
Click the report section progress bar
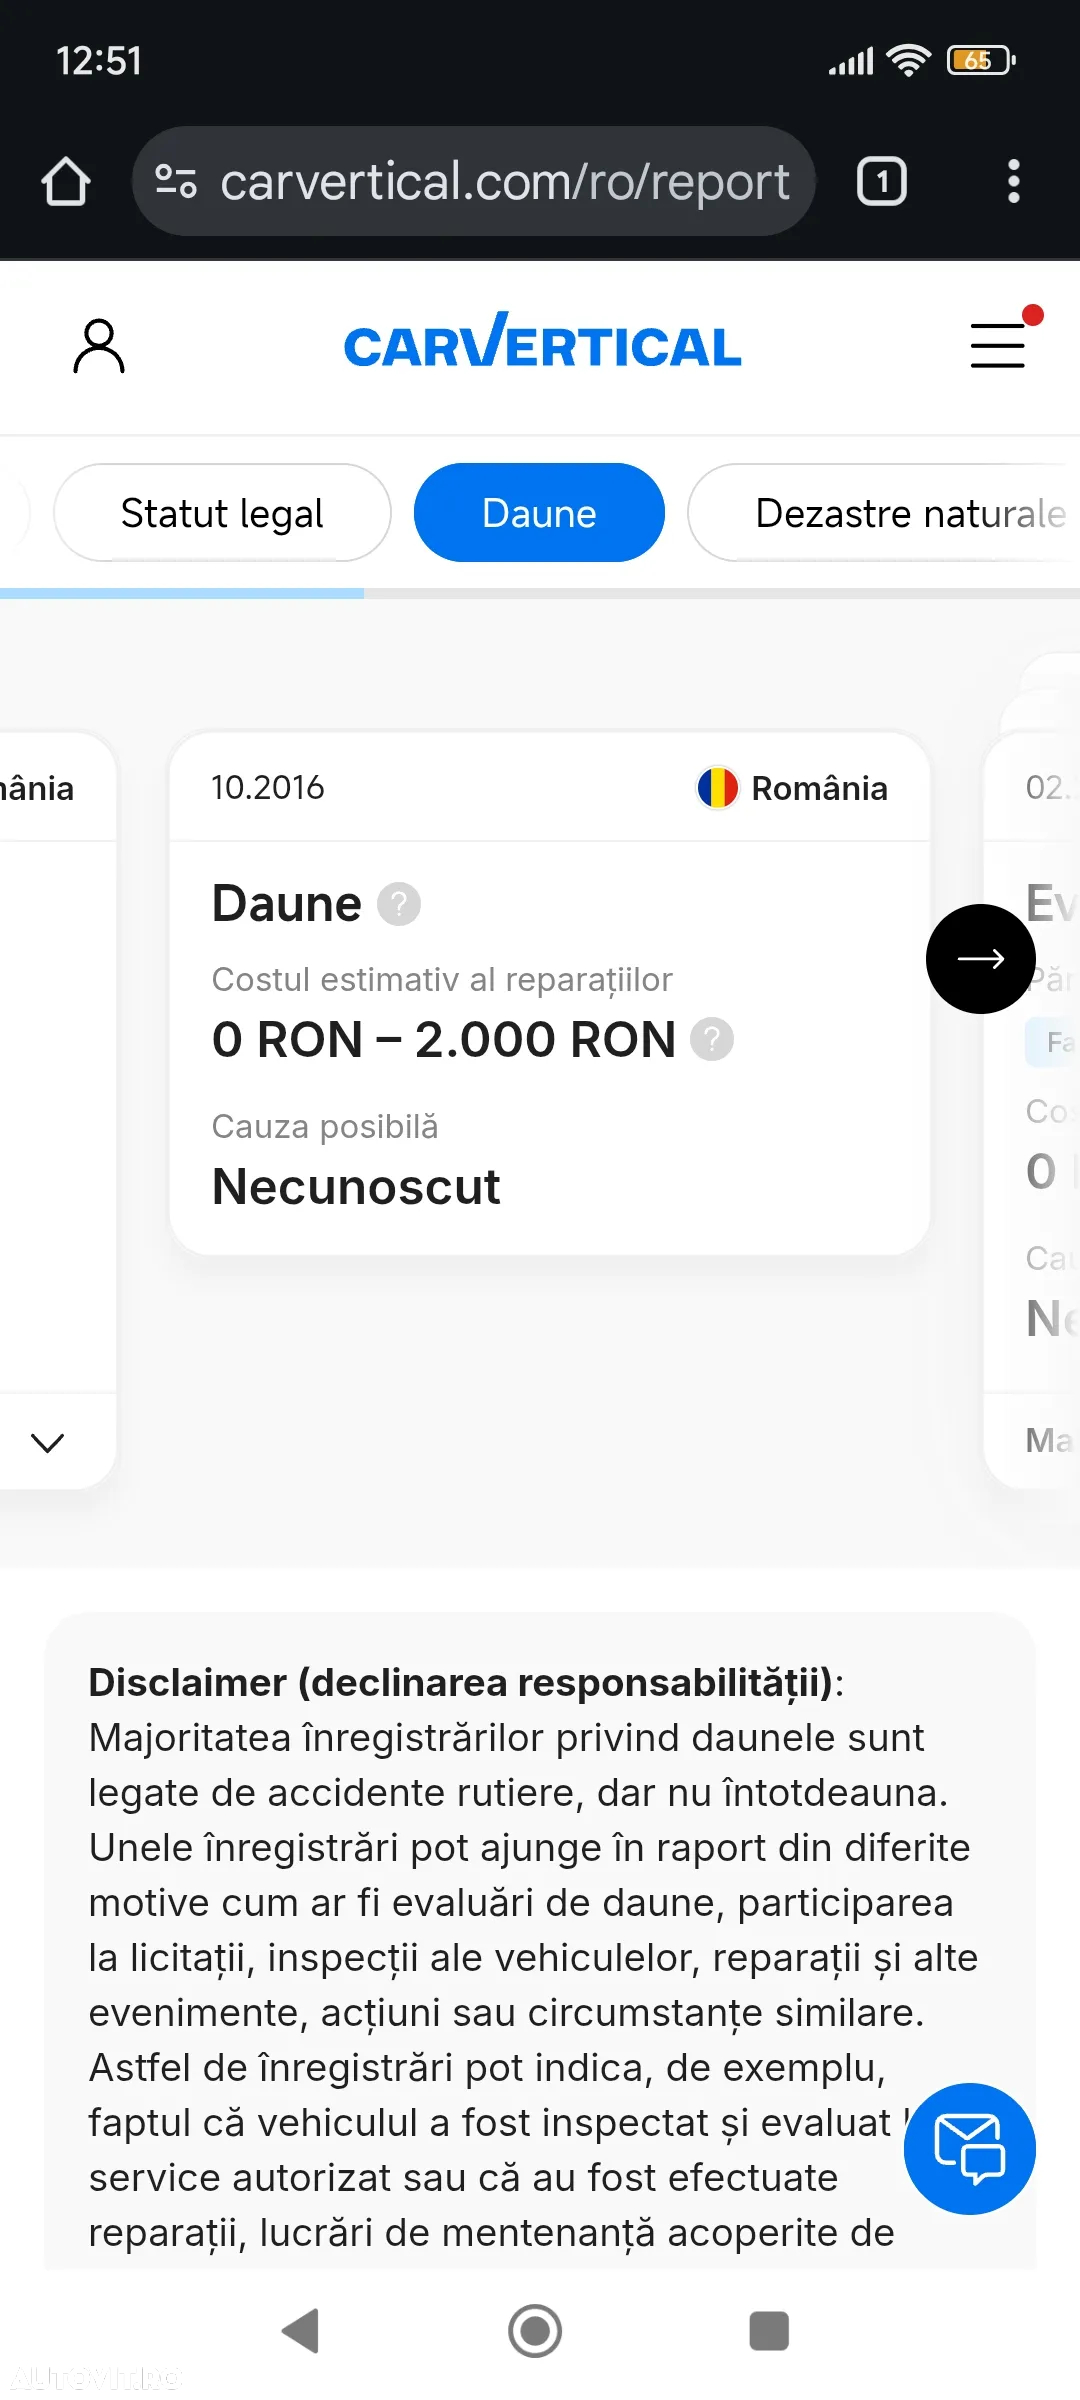540,593
